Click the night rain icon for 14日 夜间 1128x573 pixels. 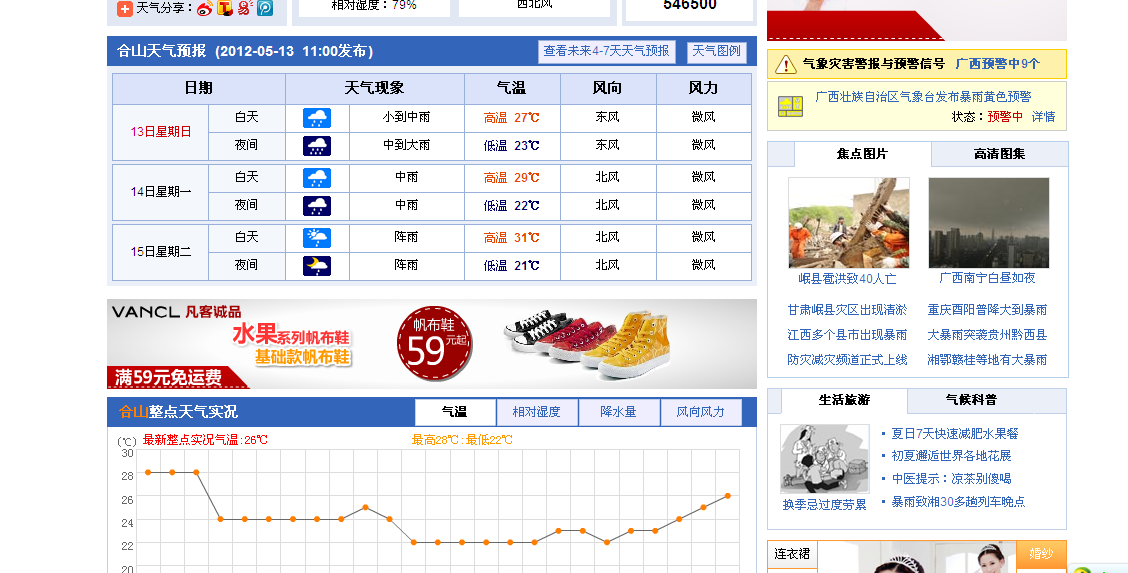(x=317, y=206)
